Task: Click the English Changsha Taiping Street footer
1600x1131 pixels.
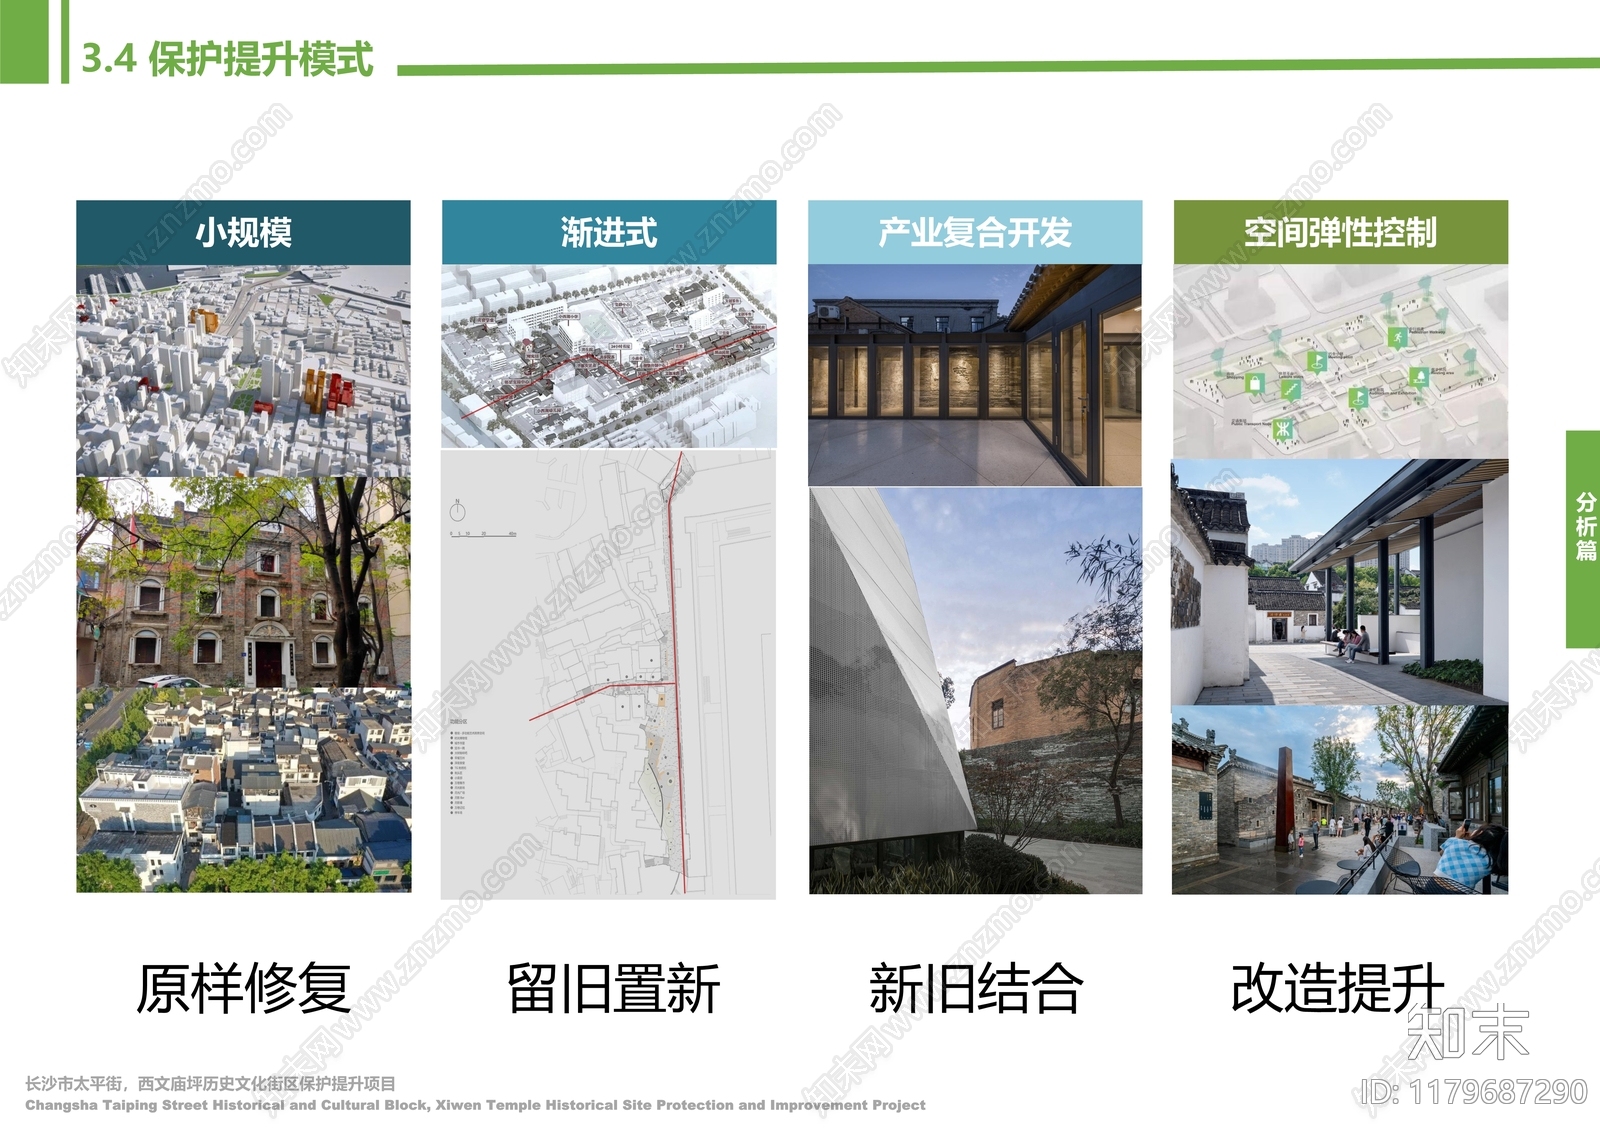Action: [475, 1105]
